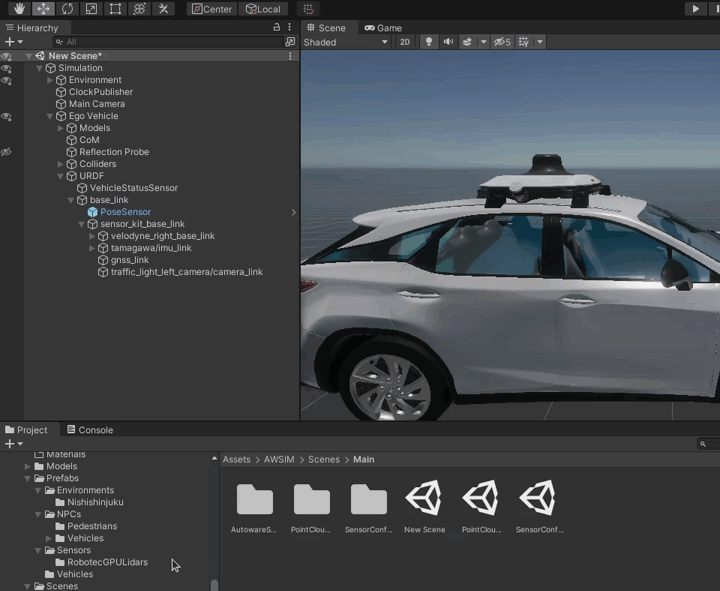Select the Rect transform tool
Screen dimensions: 720x591
[115, 9]
